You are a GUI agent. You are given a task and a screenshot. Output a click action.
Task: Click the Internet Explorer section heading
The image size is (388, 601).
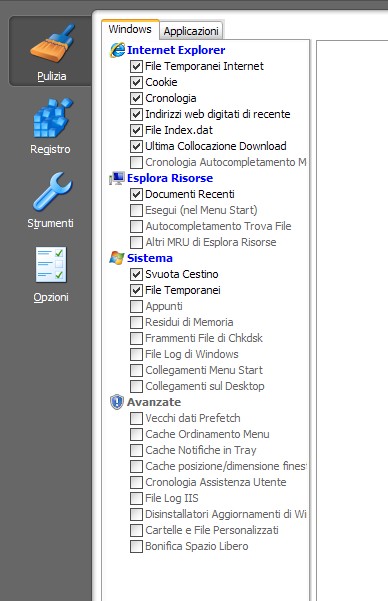[176, 50]
